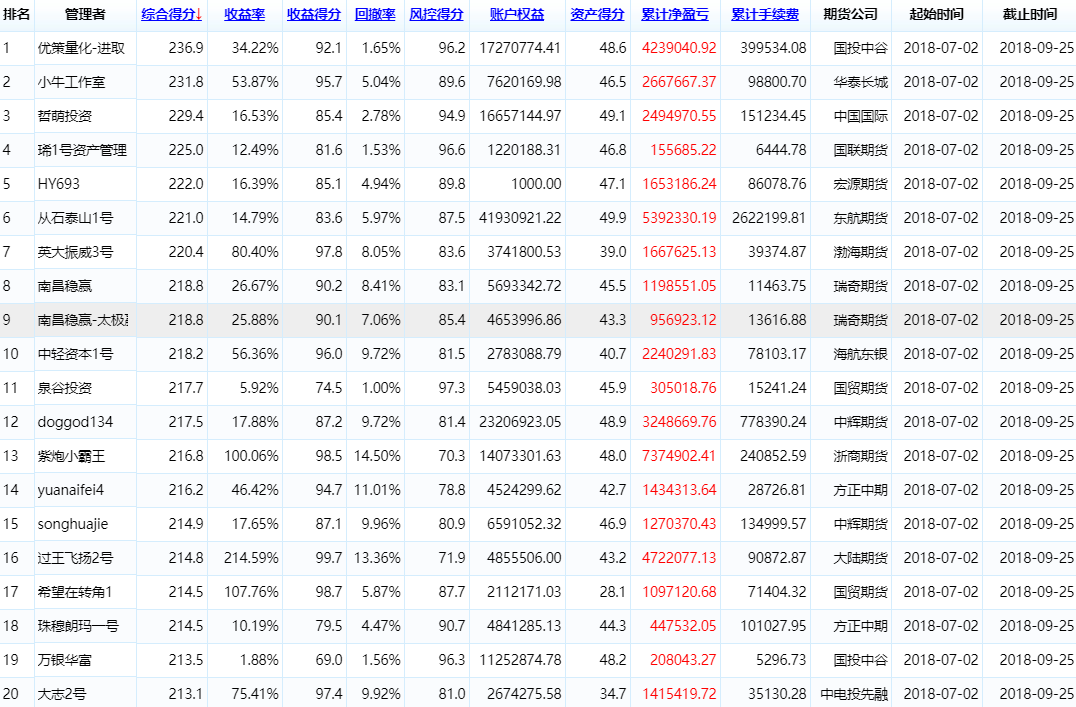Click futures company 东航期货

(x=861, y=218)
